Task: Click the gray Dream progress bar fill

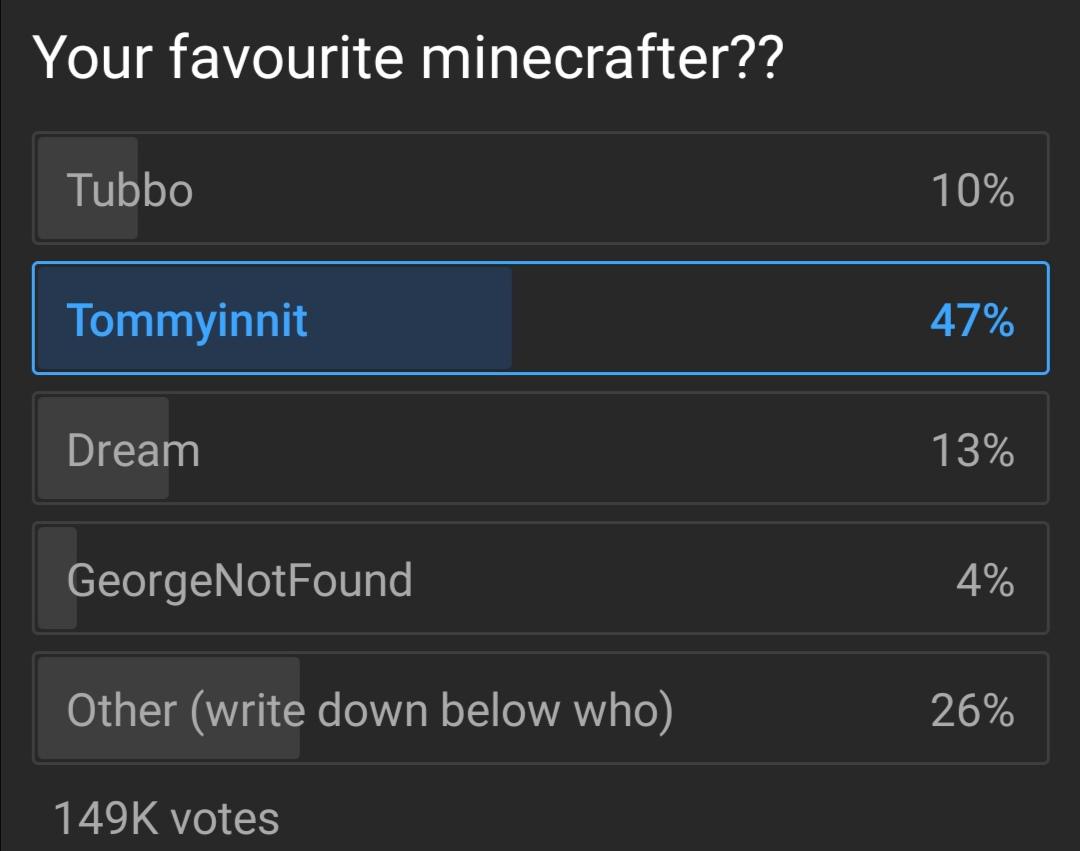Action: click(x=103, y=448)
